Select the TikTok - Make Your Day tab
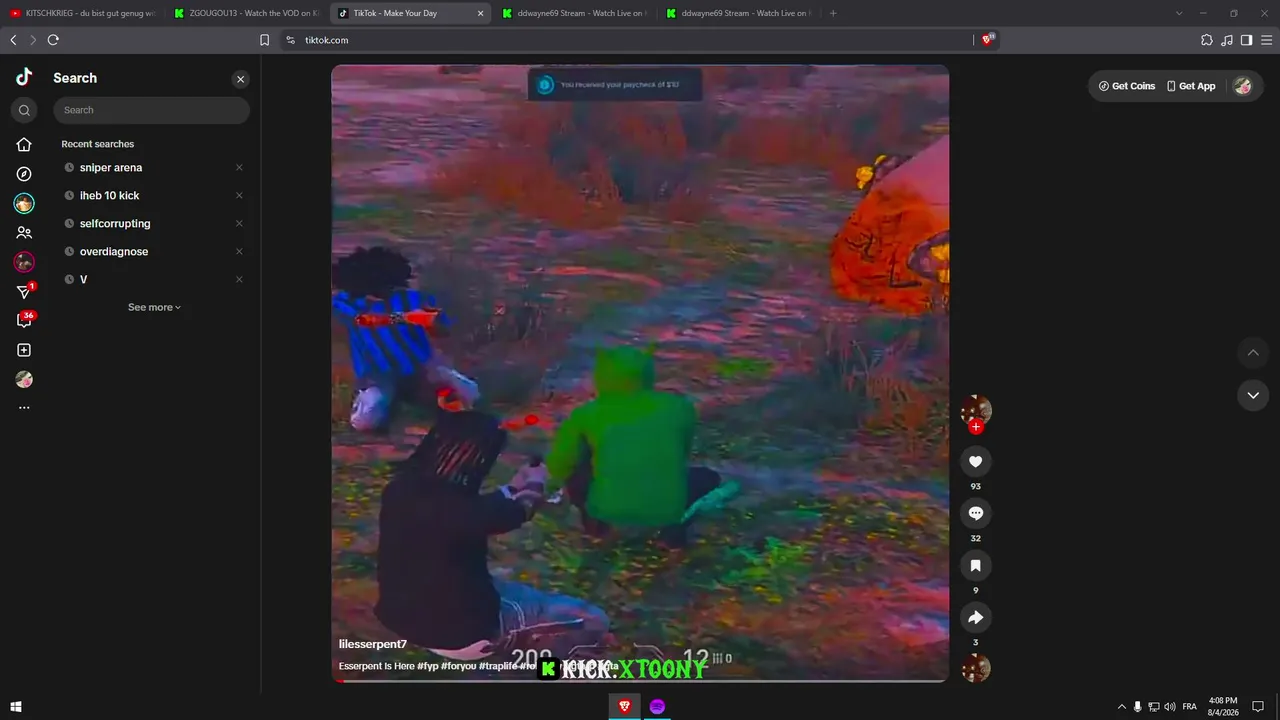This screenshot has height=720, width=1280. click(x=410, y=13)
